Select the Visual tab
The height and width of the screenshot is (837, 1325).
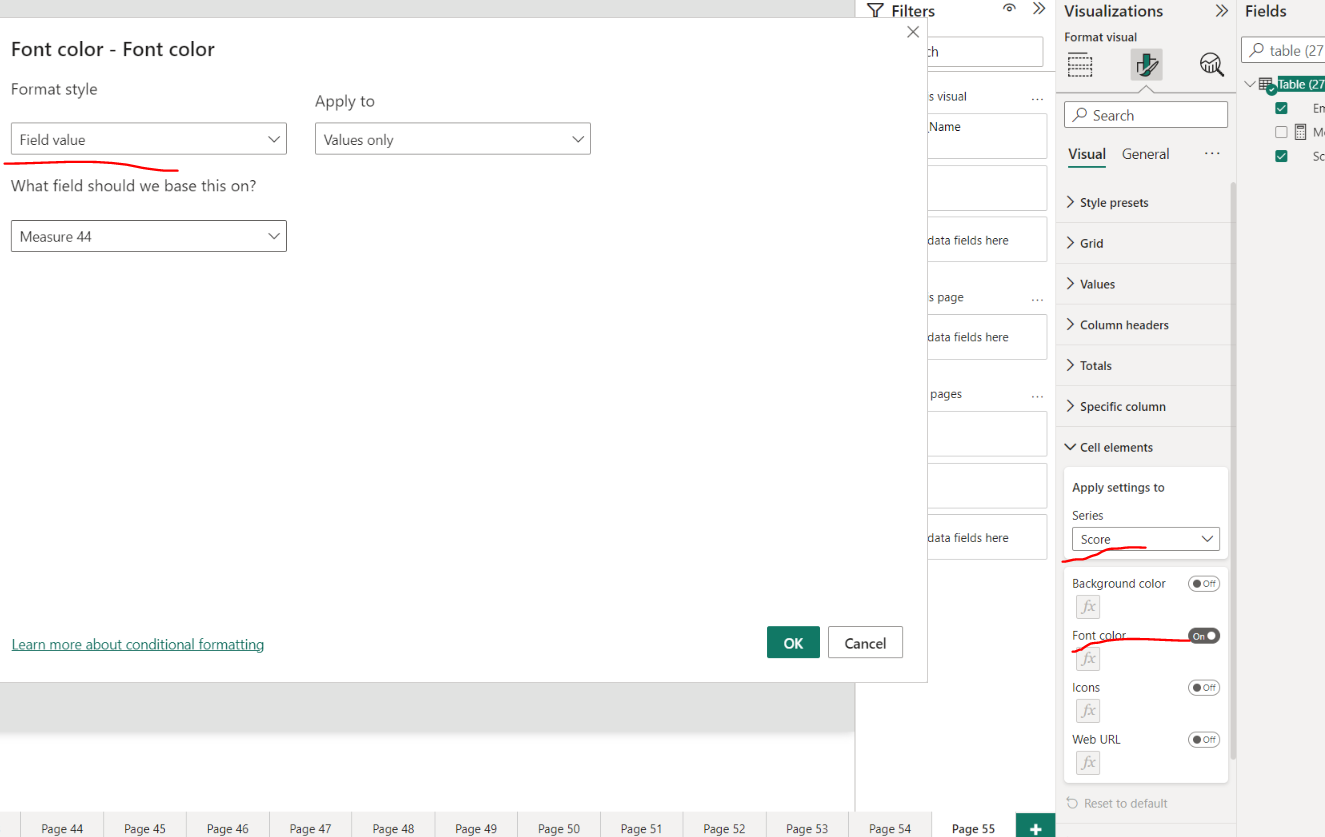pyautogui.click(x=1087, y=154)
